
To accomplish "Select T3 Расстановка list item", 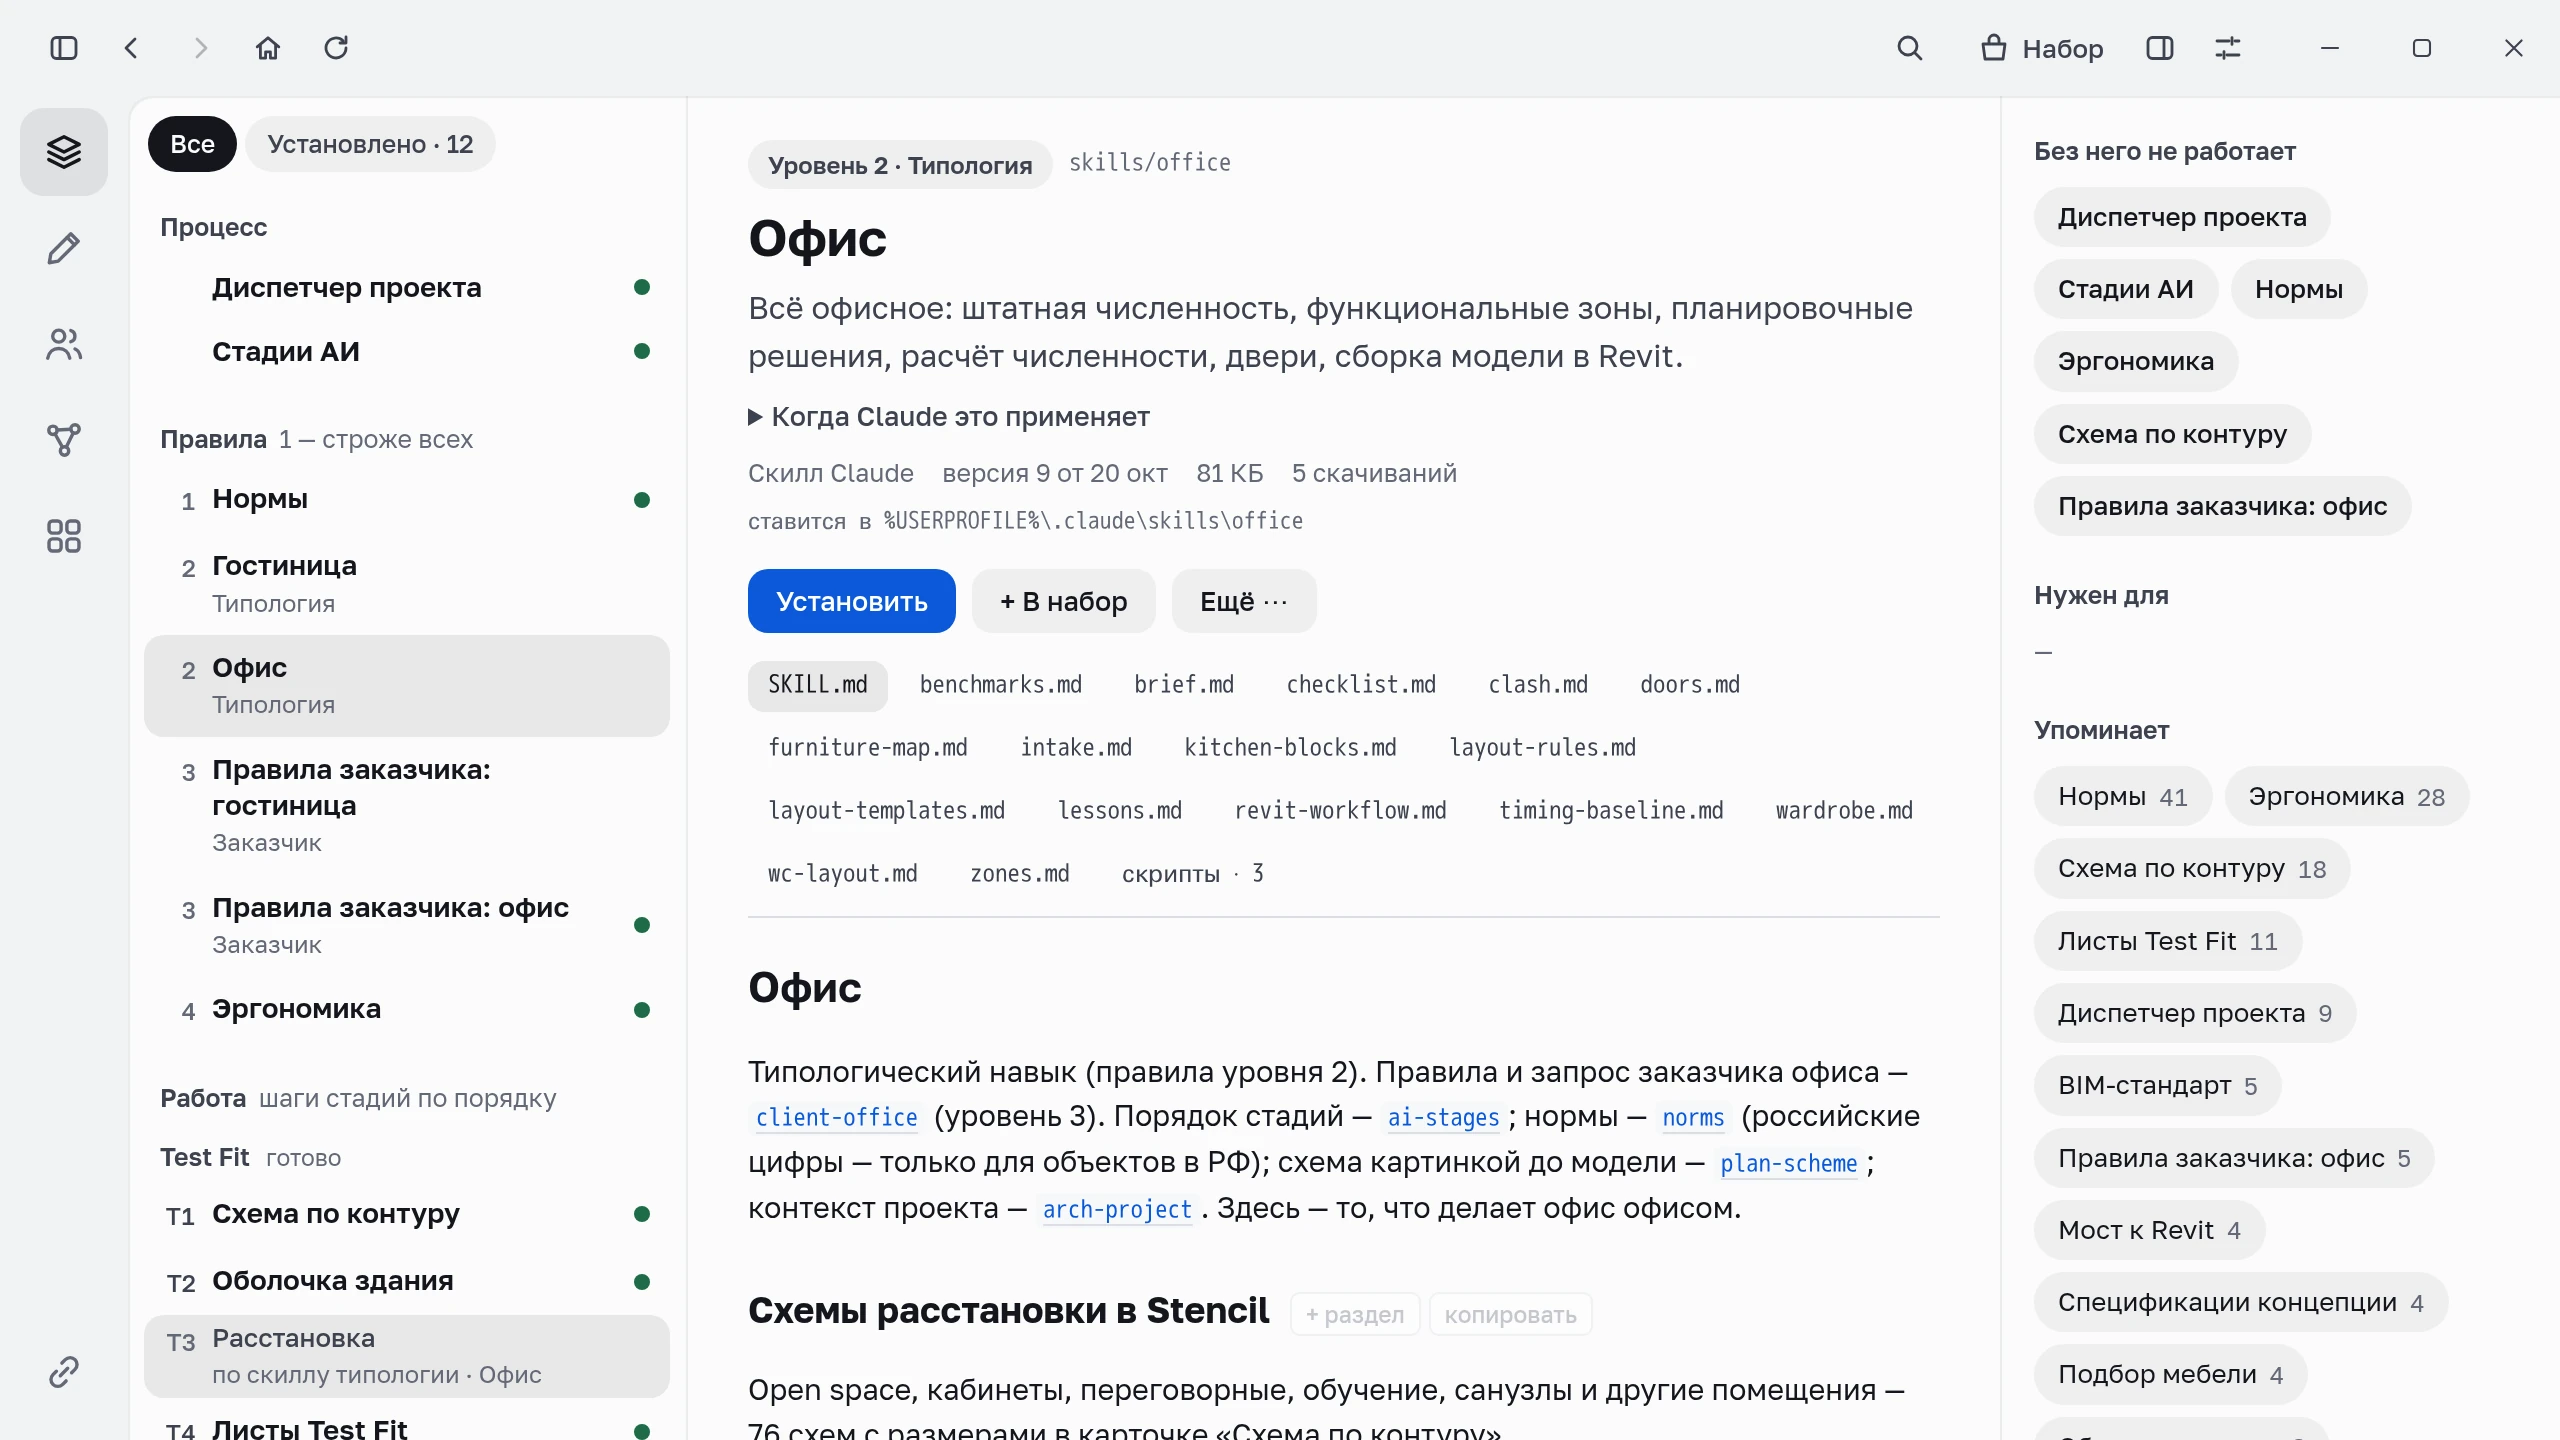I will click(x=407, y=1356).
